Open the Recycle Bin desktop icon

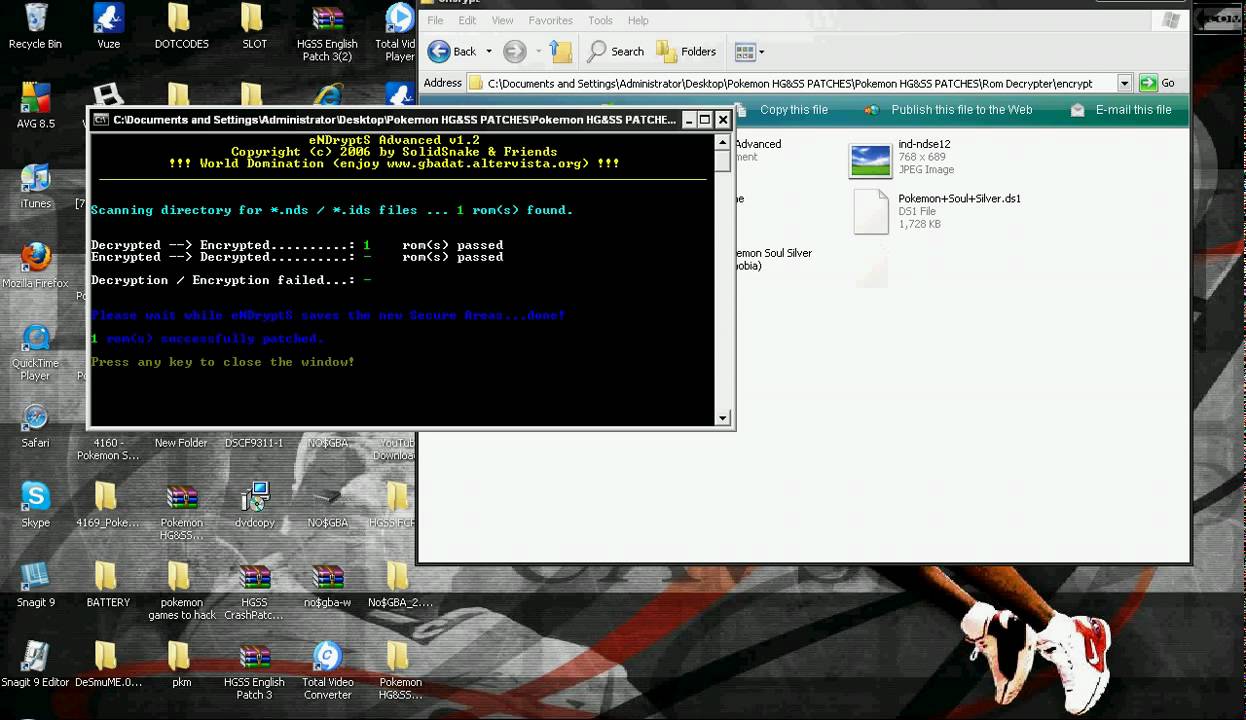click(x=35, y=26)
